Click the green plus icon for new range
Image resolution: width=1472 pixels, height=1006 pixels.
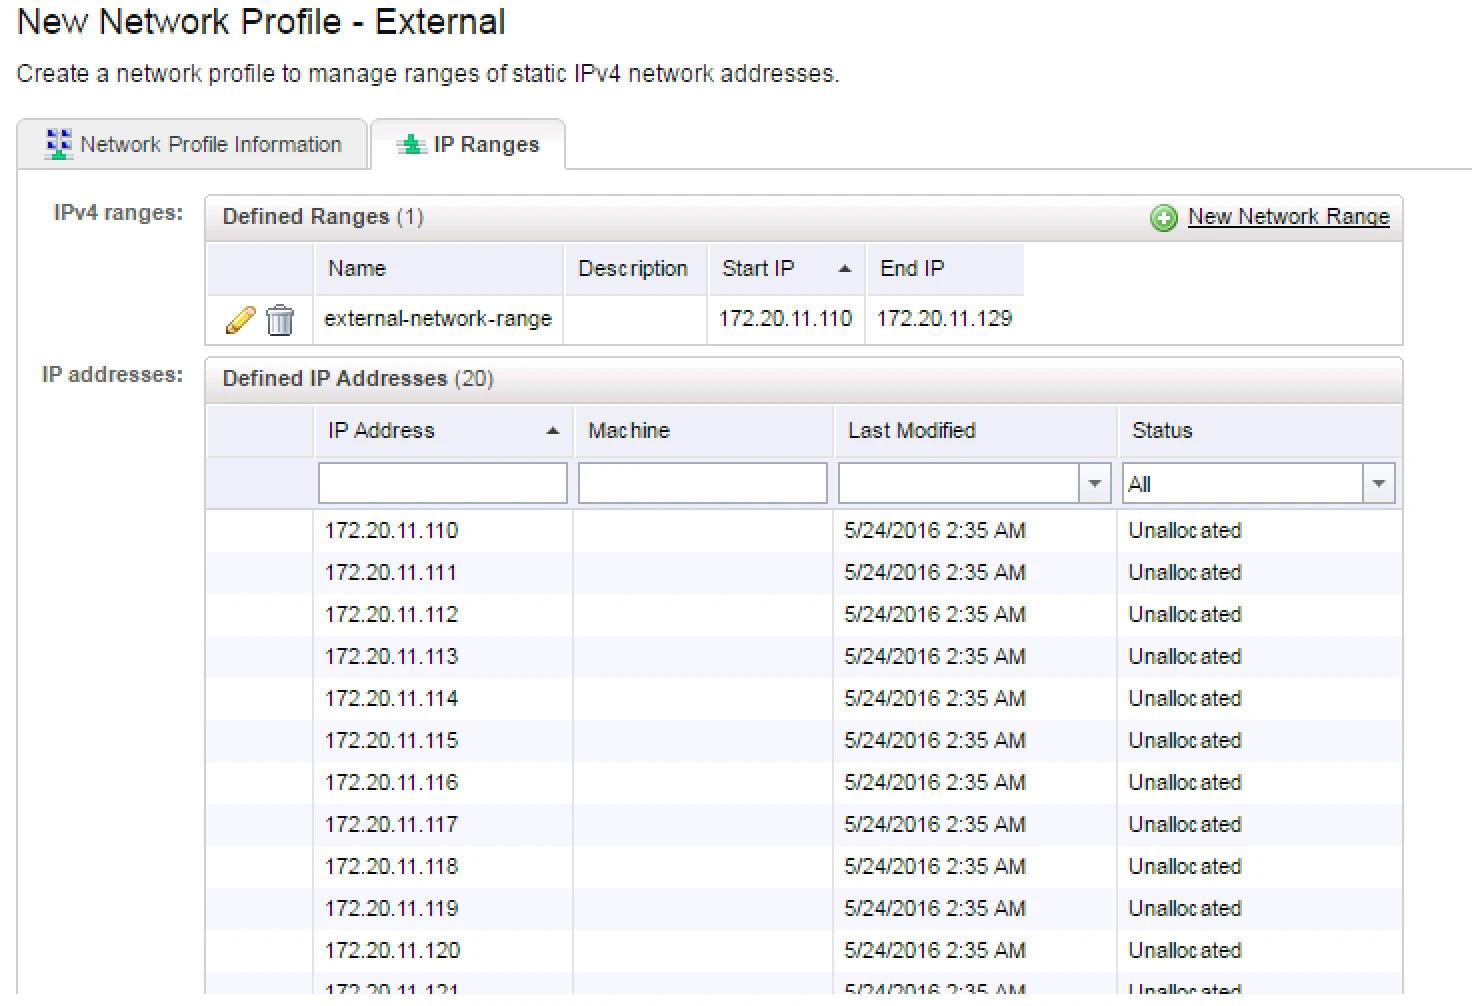pyautogui.click(x=1164, y=218)
